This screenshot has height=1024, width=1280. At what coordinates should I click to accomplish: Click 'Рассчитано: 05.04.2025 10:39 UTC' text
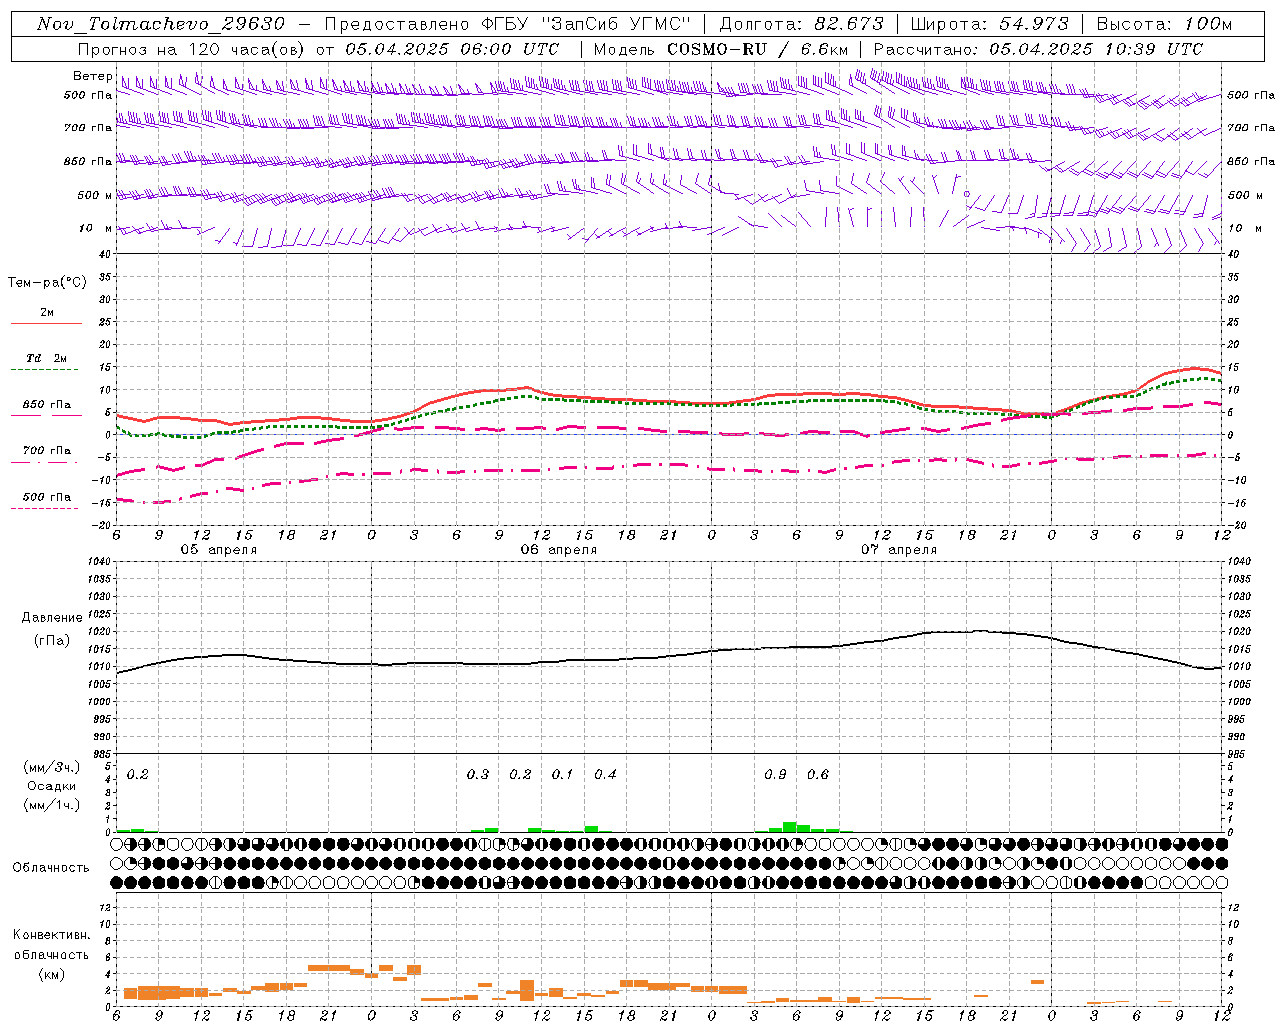[1038, 49]
